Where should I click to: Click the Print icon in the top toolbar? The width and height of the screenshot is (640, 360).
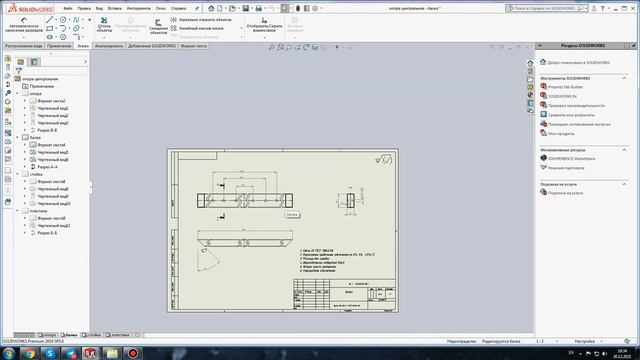pyautogui.click(x=258, y=8)
